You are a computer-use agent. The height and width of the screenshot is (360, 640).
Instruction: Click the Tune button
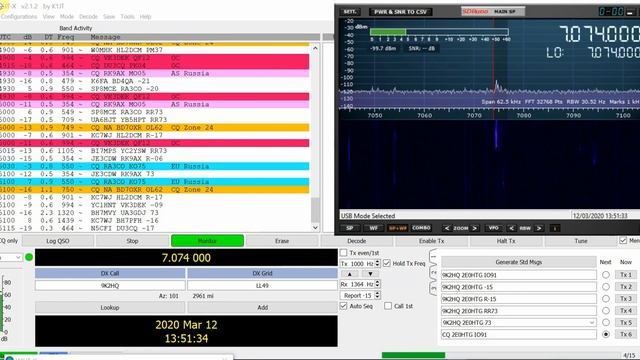(x=581, y=241)
